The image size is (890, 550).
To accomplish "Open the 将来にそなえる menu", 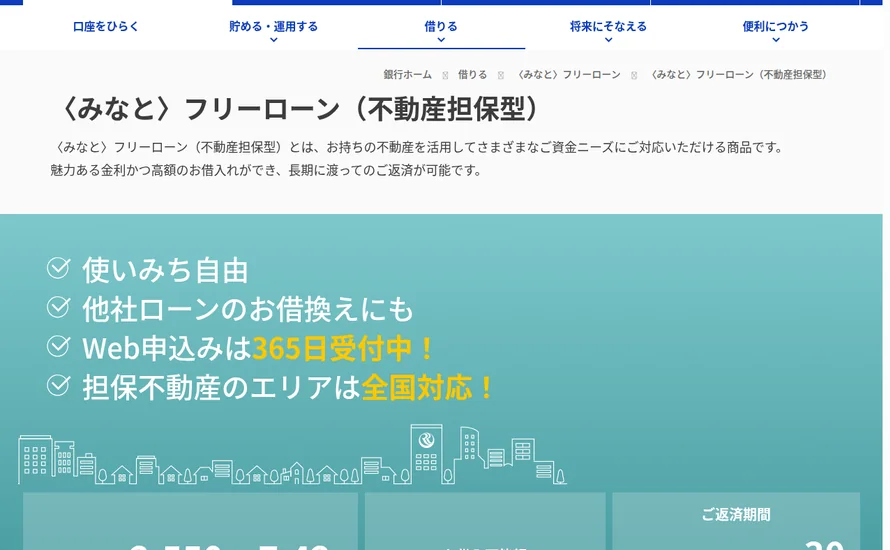I will [608, 26].
